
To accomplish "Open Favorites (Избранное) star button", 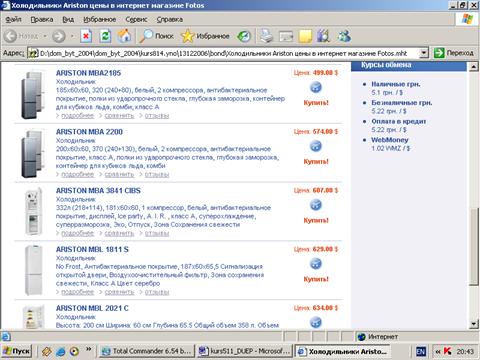I will tap(205, 36).
